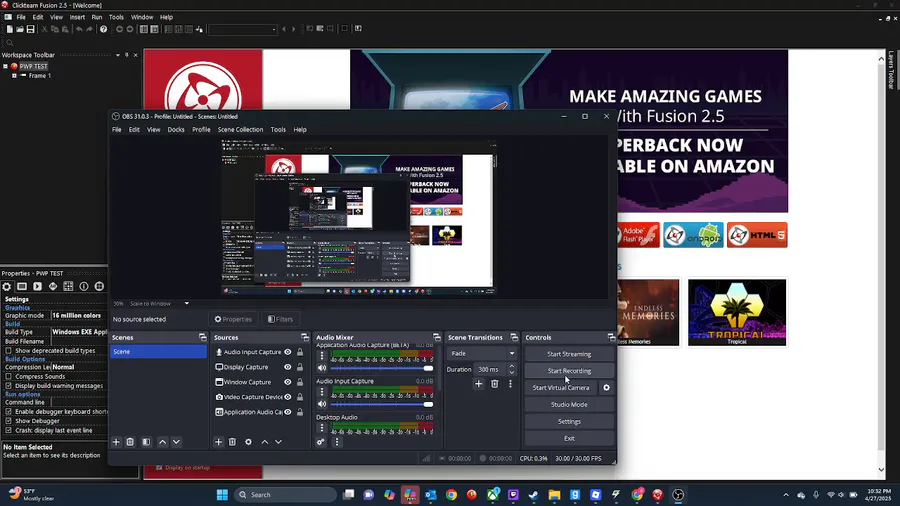Screen dimensions: 900x506
Task: Select Scene item in Scenes list
Action: click(x=158, y=352)
